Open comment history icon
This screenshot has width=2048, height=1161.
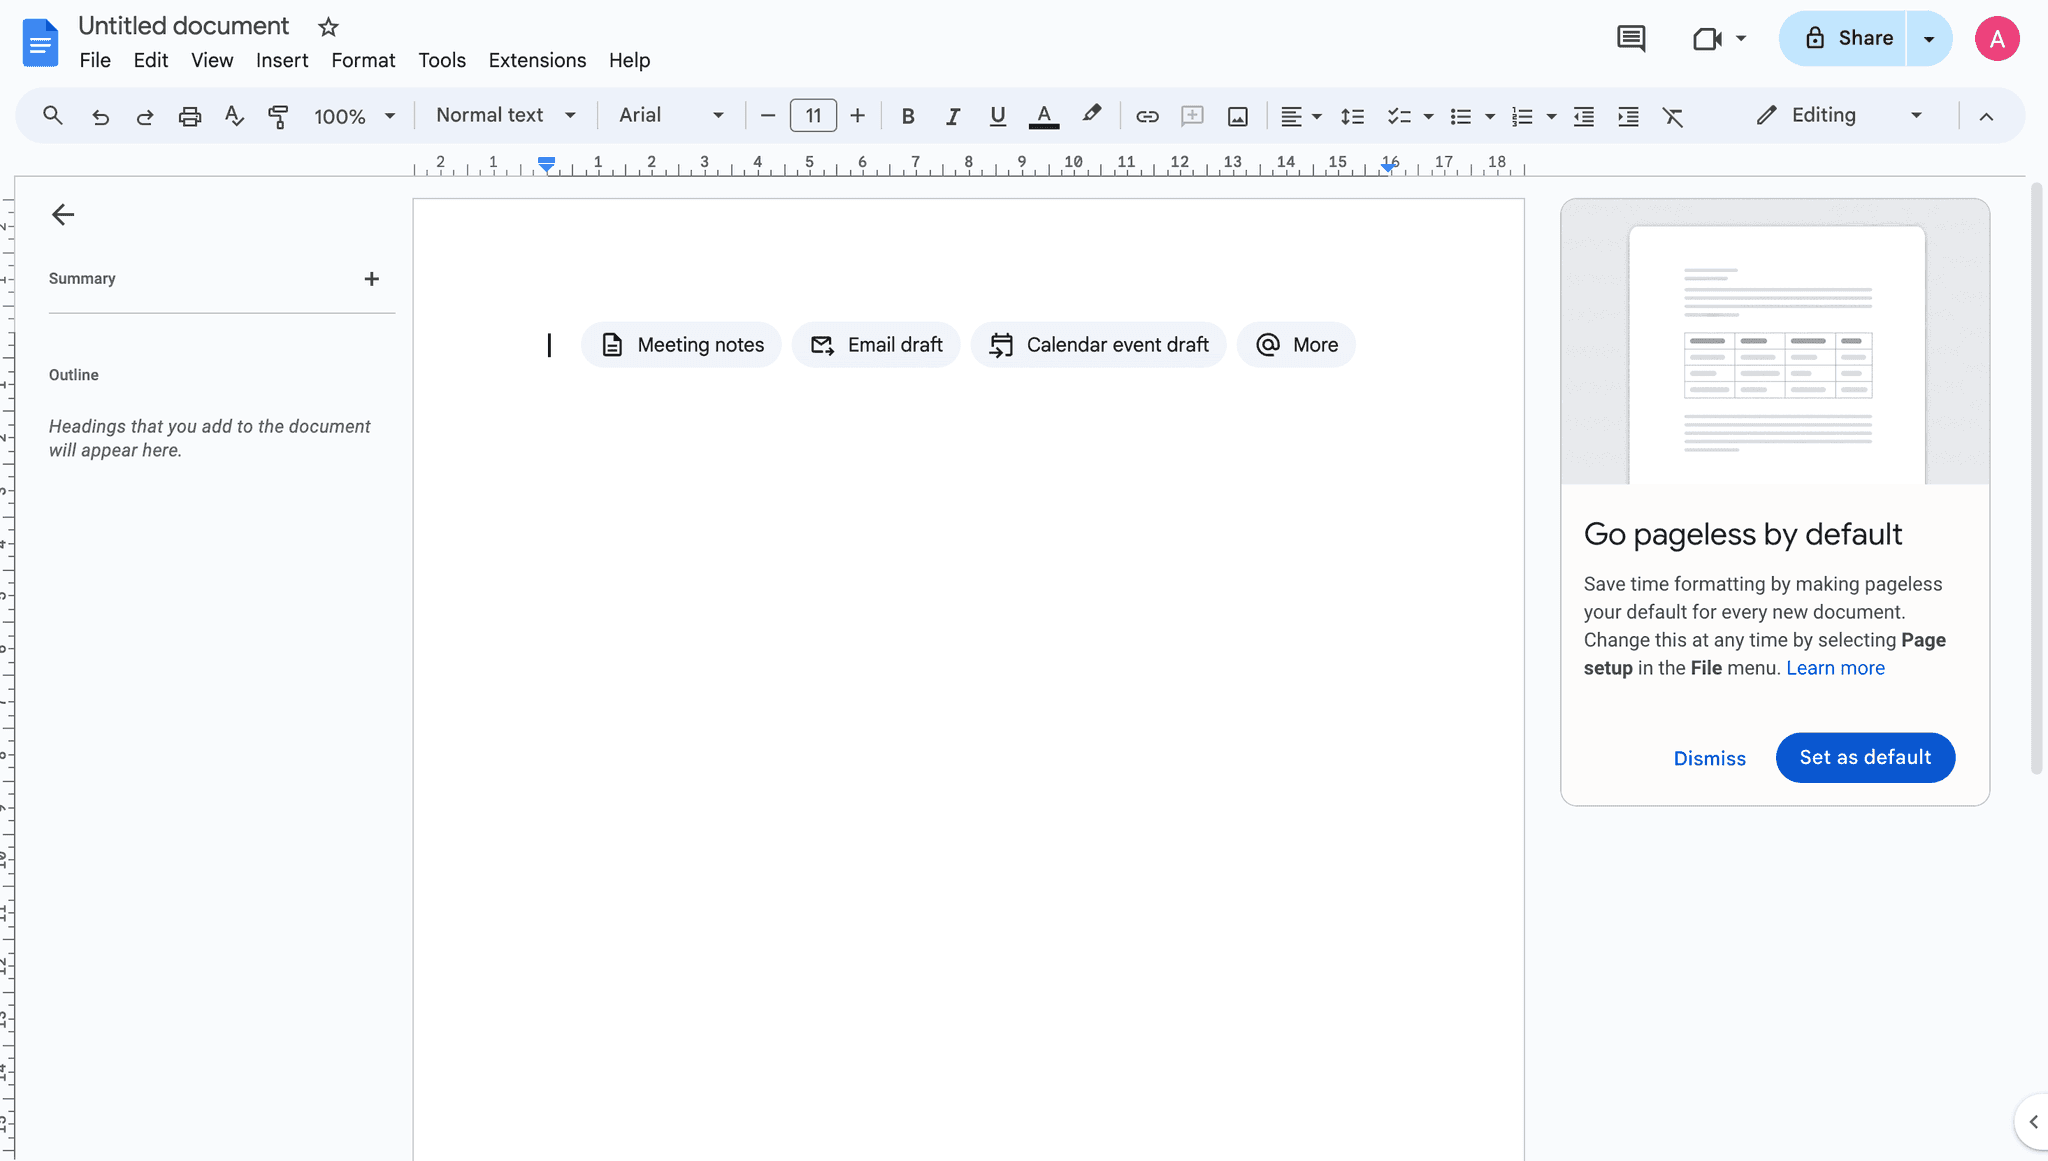point(1631,39)
